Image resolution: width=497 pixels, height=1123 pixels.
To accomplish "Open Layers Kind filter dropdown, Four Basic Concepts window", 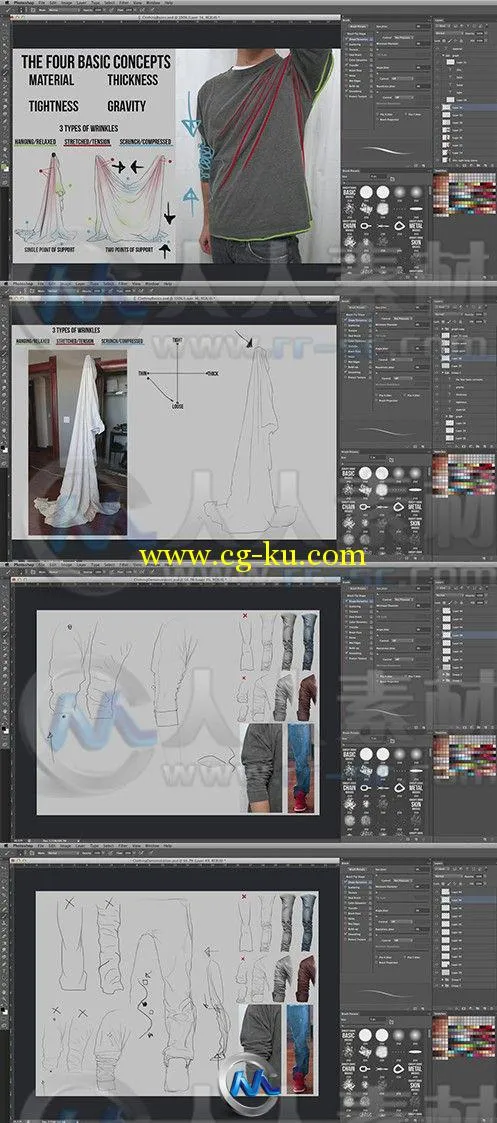I will pos(443,26).
